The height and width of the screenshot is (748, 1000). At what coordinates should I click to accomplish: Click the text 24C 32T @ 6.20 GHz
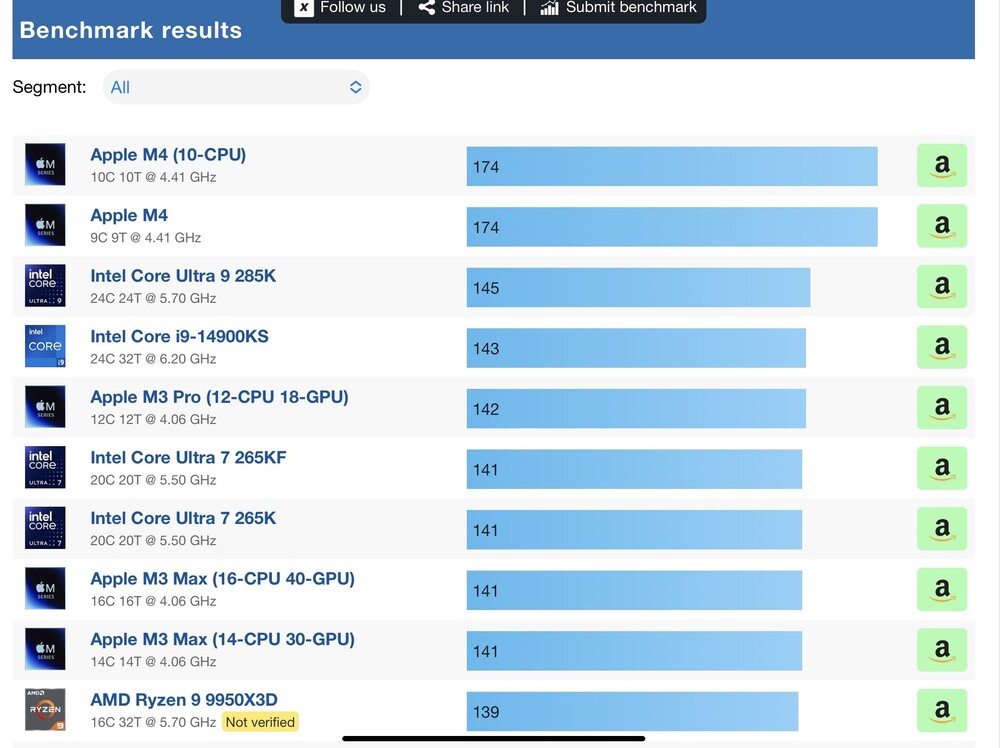coord(153,359)
